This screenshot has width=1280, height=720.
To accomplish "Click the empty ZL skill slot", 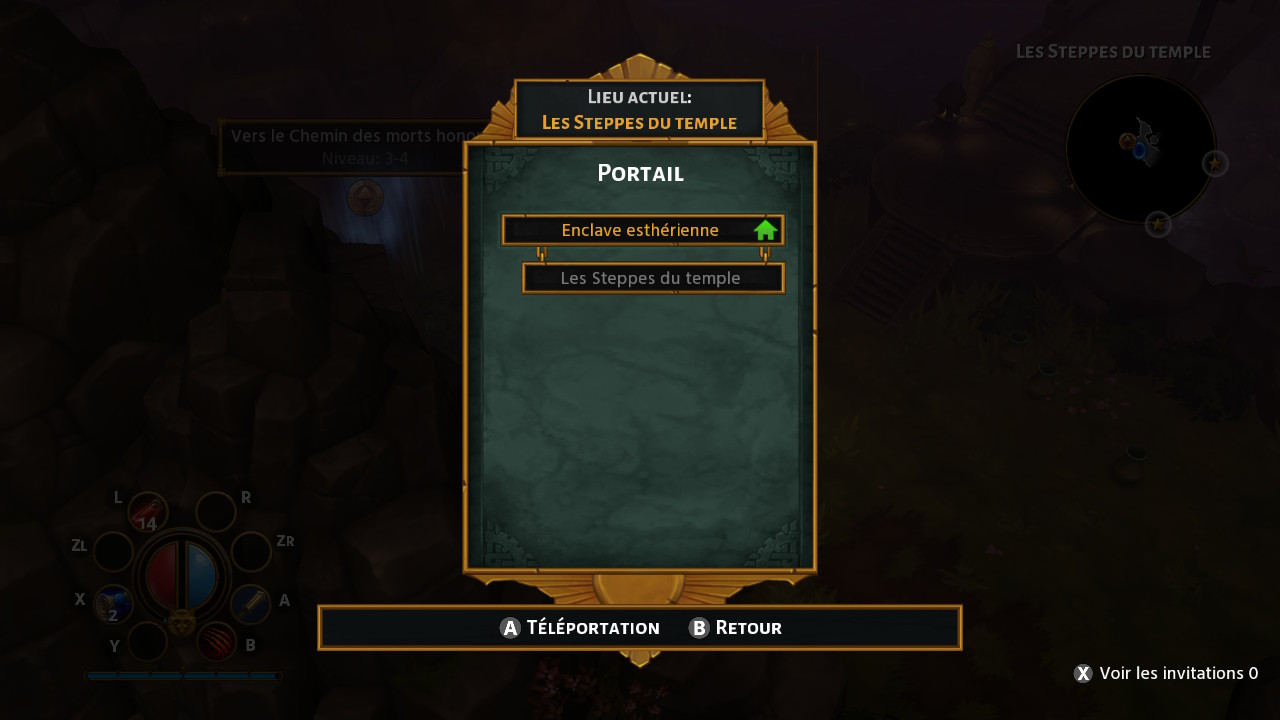I will (113, 552).
